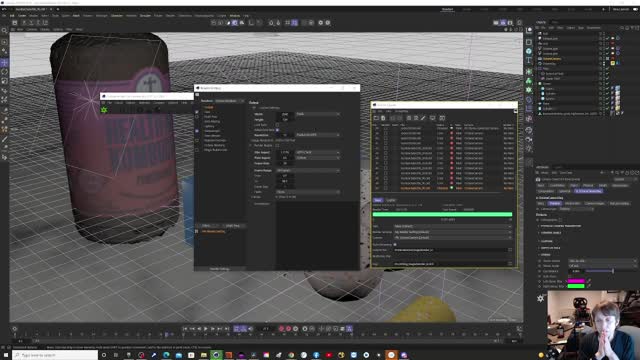Click the red Record keyframe button
This screenshot has height=360, width=640.
[x=281, y=329]
